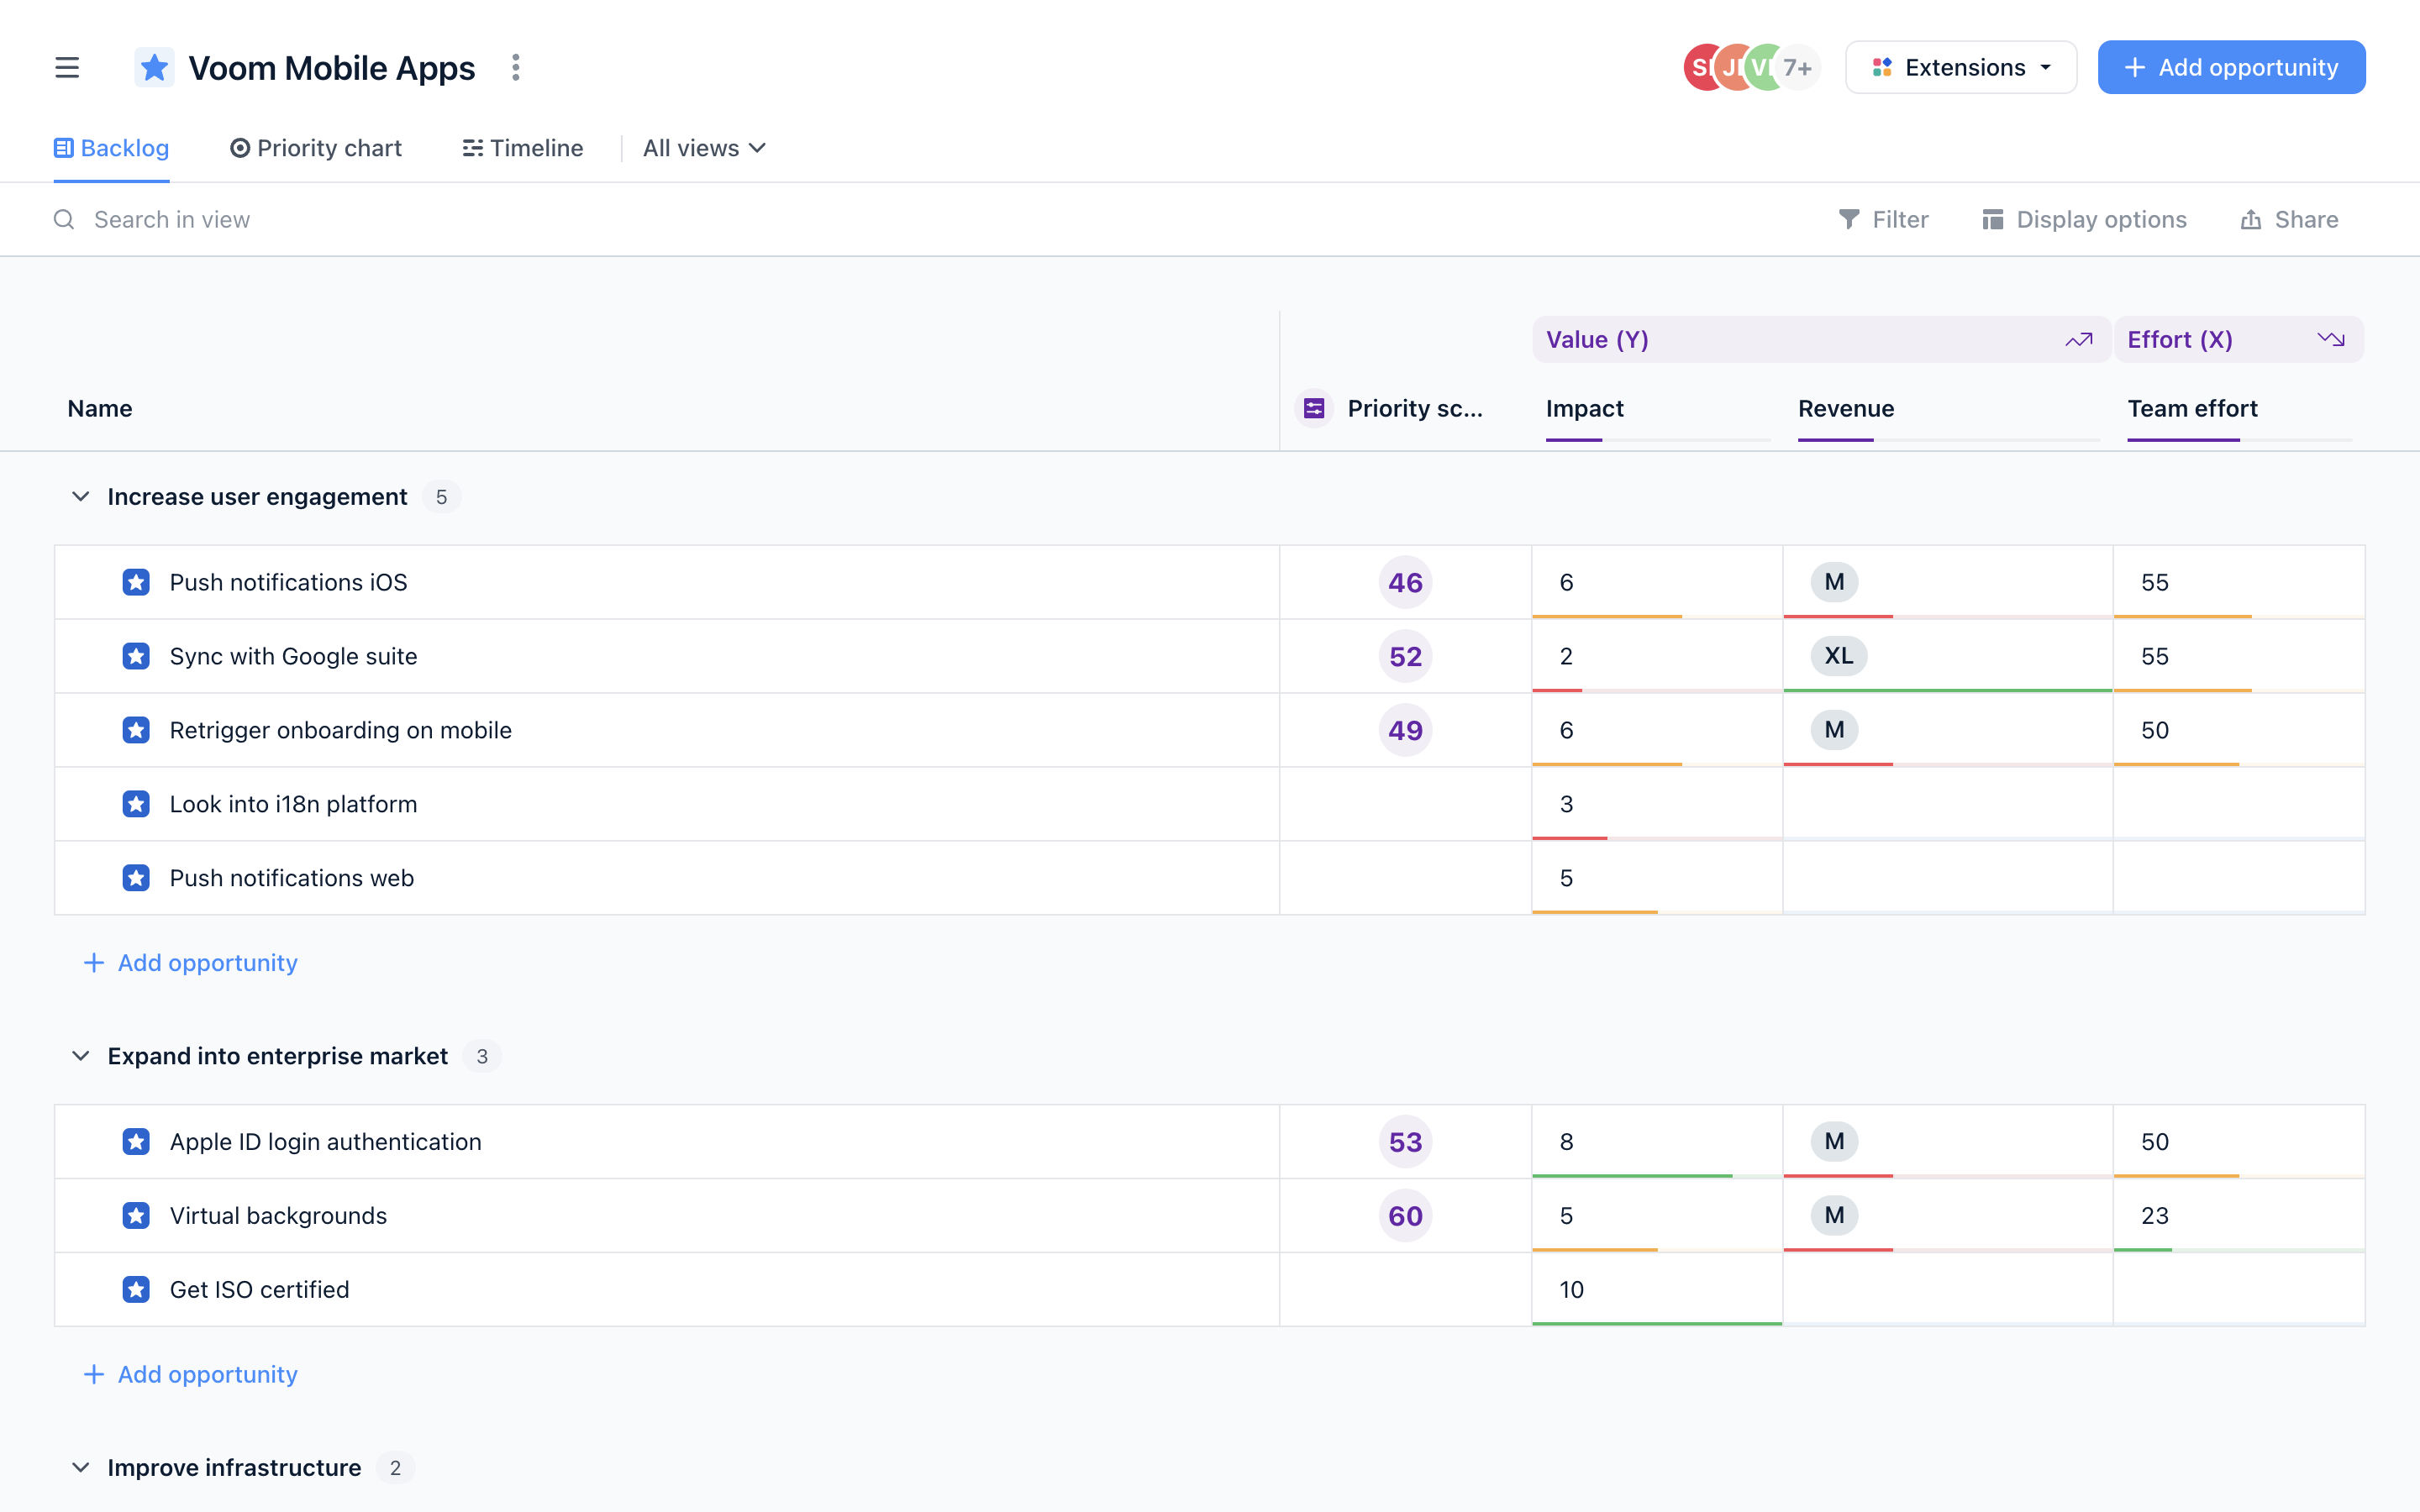
Task: Click the Priority score settings icon
Action: pos(1313,408)
